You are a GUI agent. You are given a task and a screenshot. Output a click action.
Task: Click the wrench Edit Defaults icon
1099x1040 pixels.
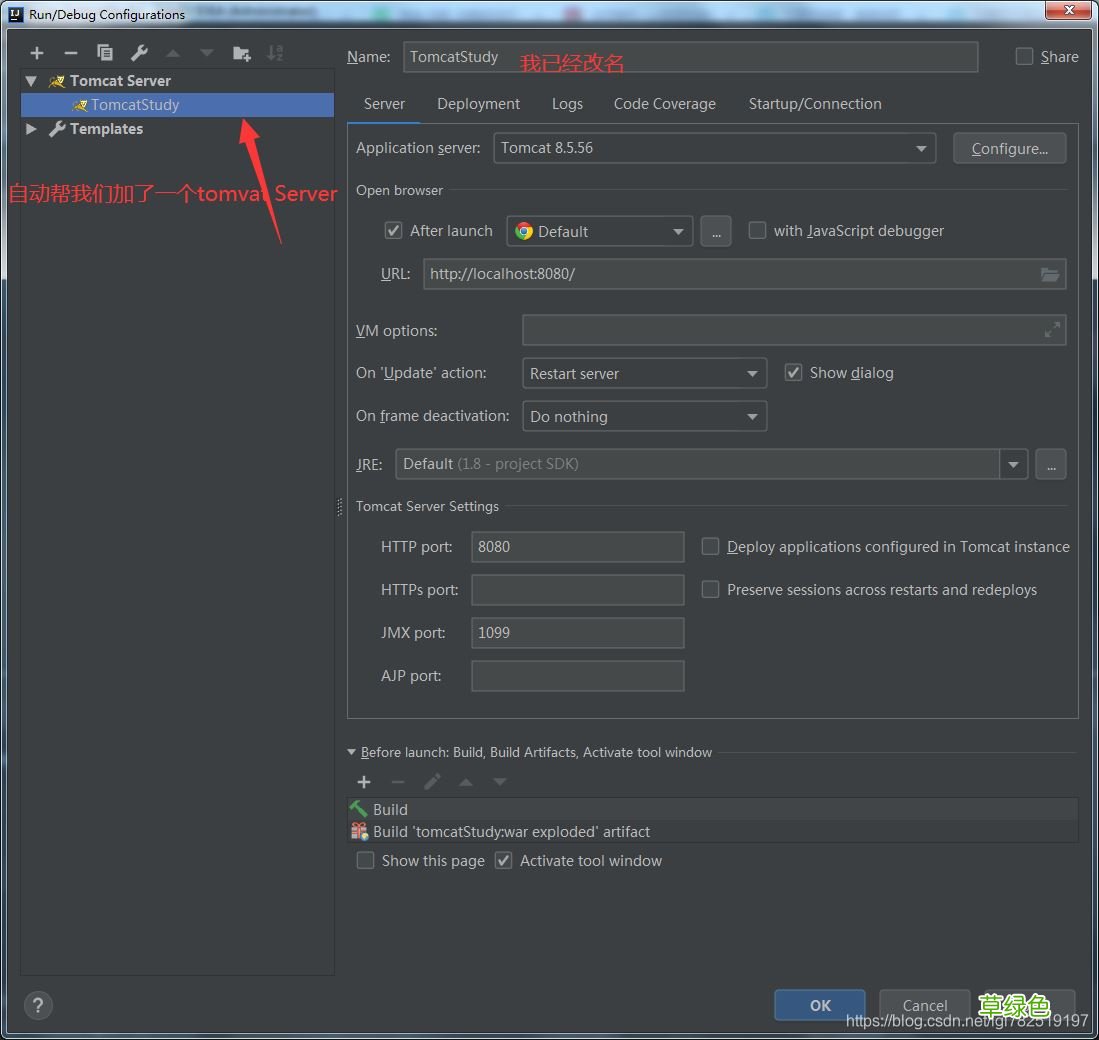pos(139,53)
